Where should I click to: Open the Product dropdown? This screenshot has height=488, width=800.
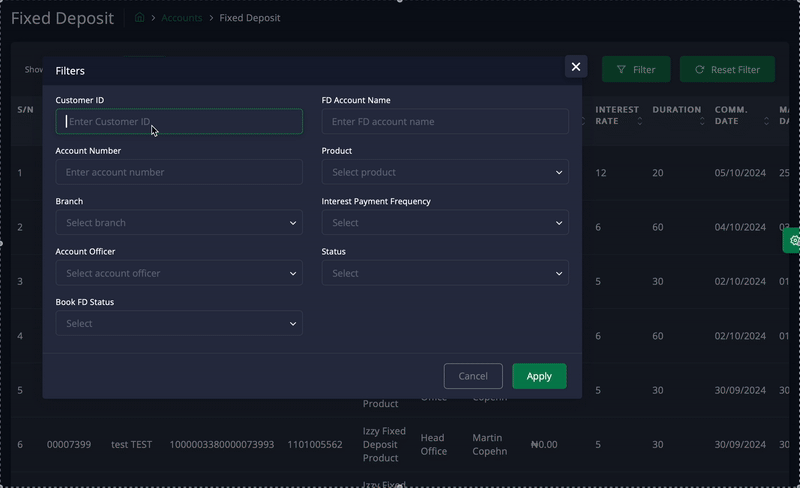tap(445, 172)
